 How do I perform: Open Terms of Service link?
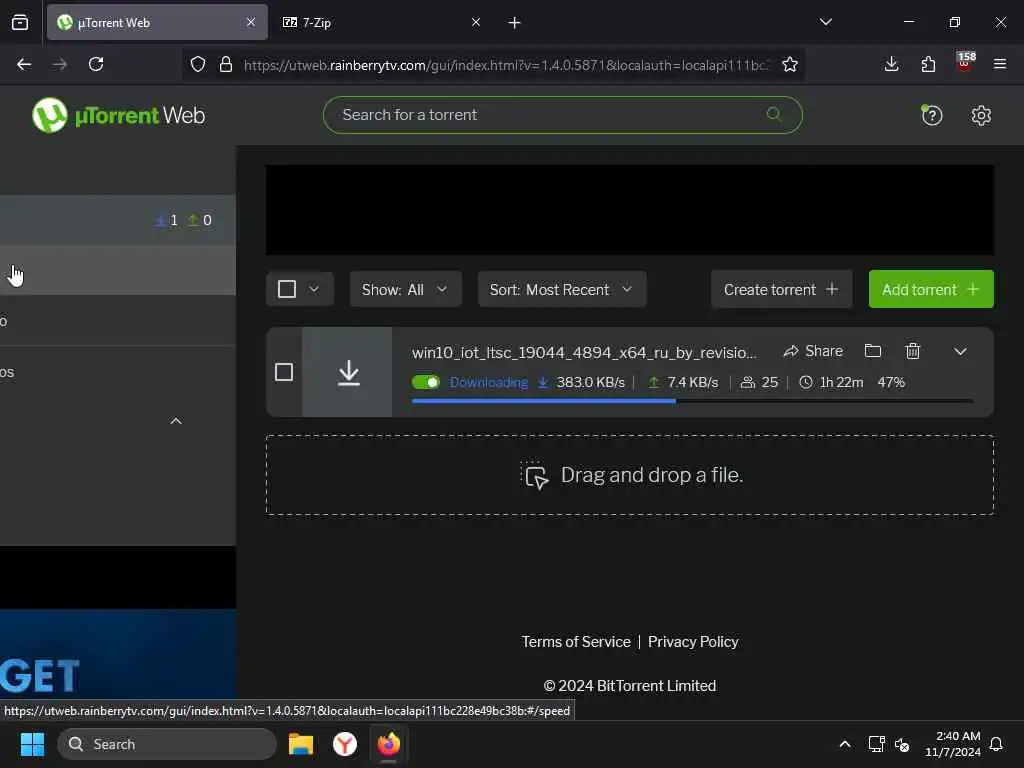pyautogui.click(x=576, y=642)
